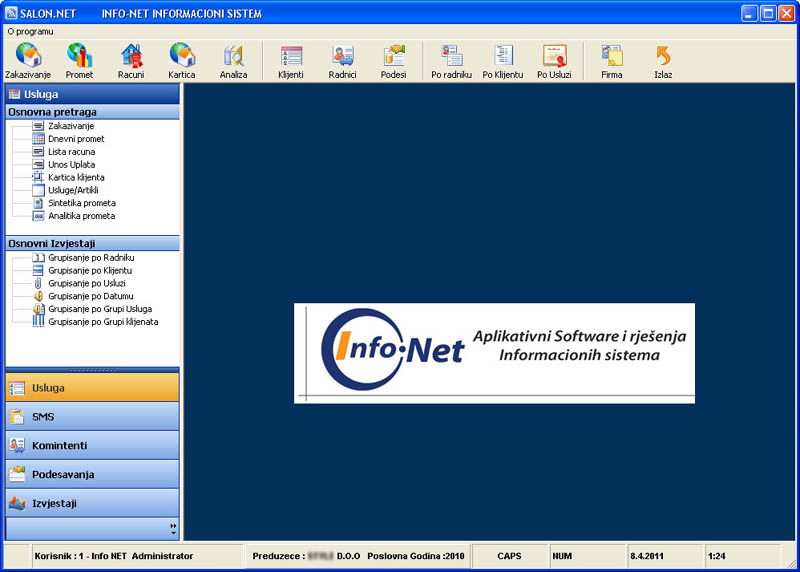
Task: Click the Osnovna pretraga section header
Action: point(92,112)
